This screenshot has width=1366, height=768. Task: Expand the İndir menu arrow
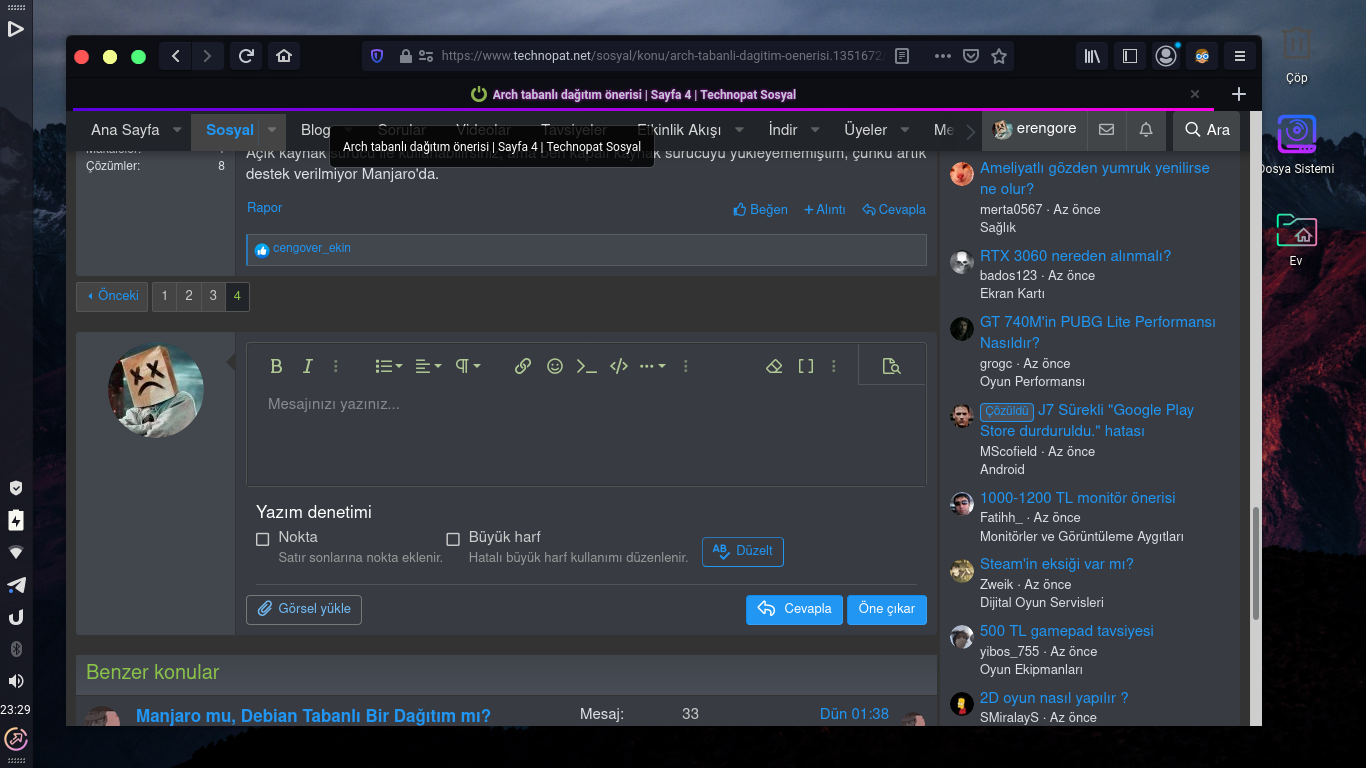click(815, 130)
